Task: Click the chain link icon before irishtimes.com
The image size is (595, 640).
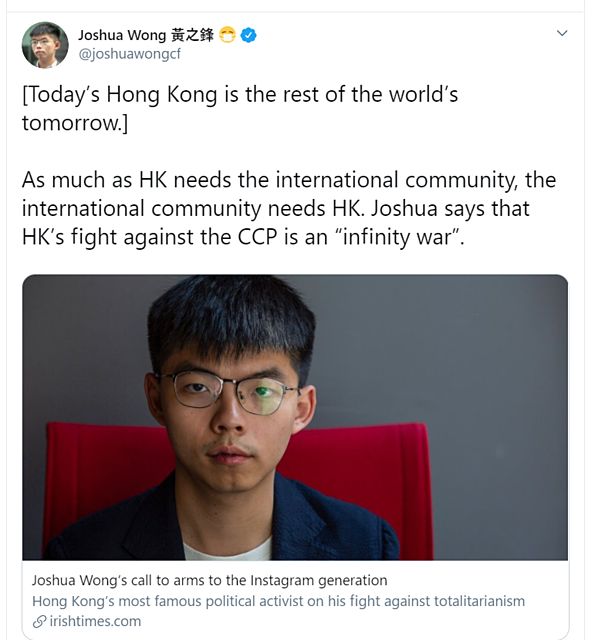Action: point(39,622)
